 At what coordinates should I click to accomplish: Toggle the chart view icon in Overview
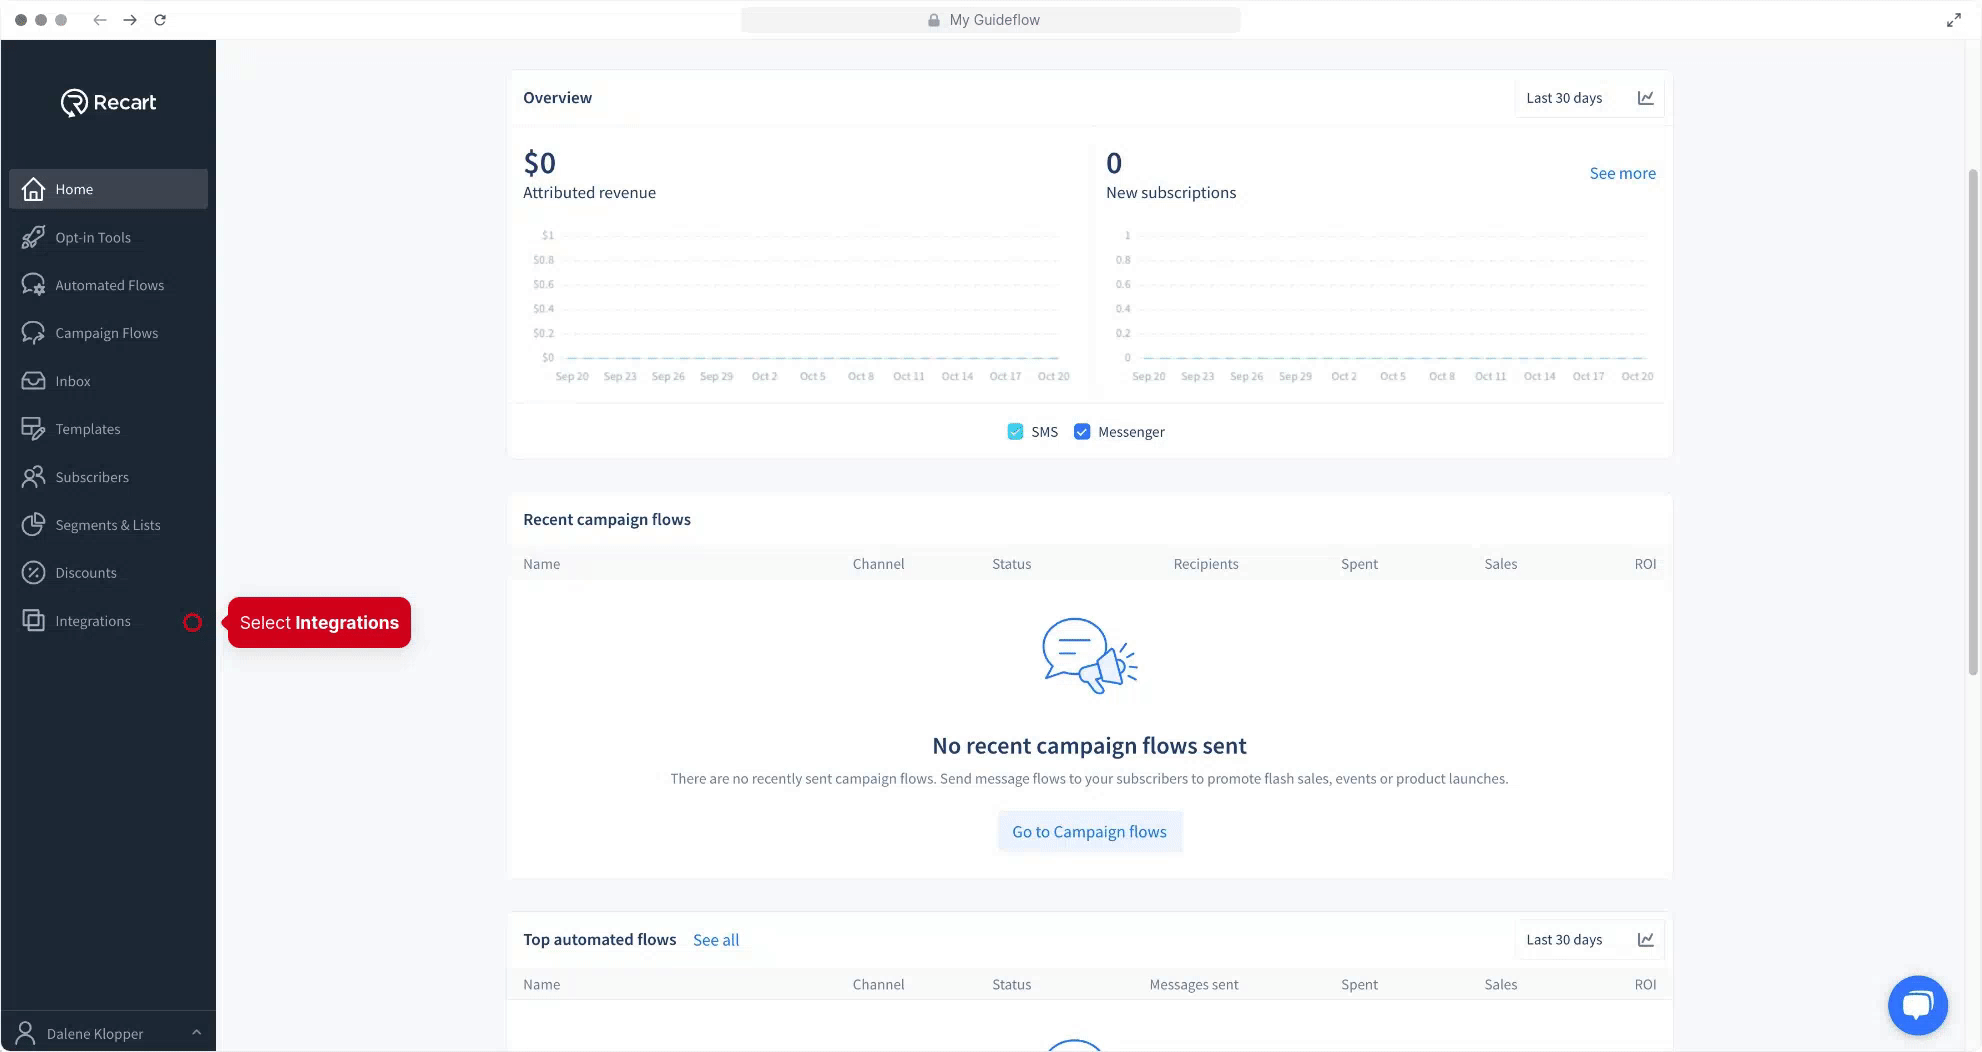(x=1645, y=97)
